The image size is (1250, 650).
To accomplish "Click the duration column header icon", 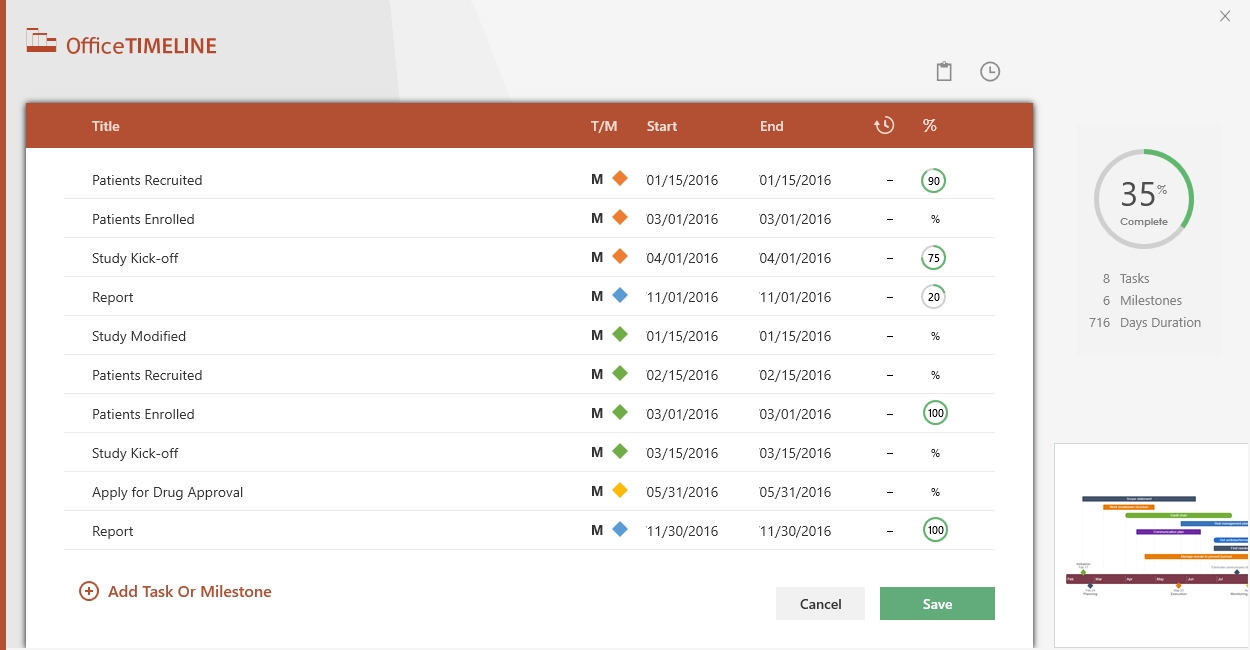I will tap(884, 126).
